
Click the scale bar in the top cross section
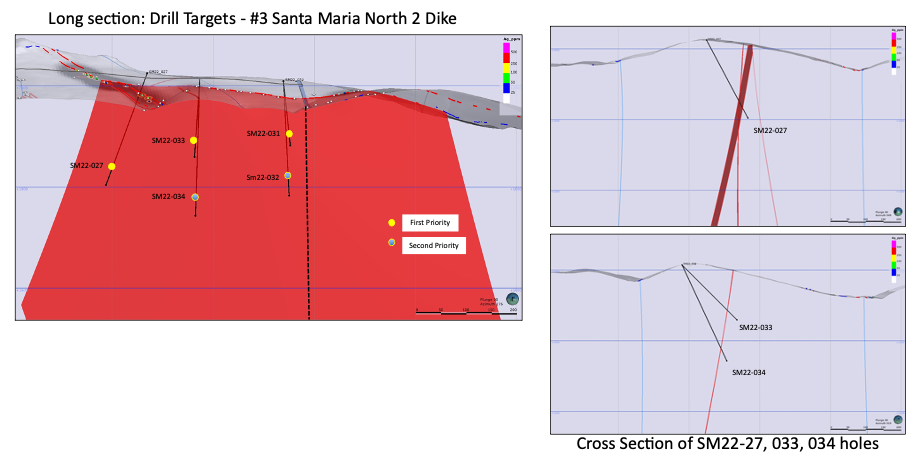(866, 220)
